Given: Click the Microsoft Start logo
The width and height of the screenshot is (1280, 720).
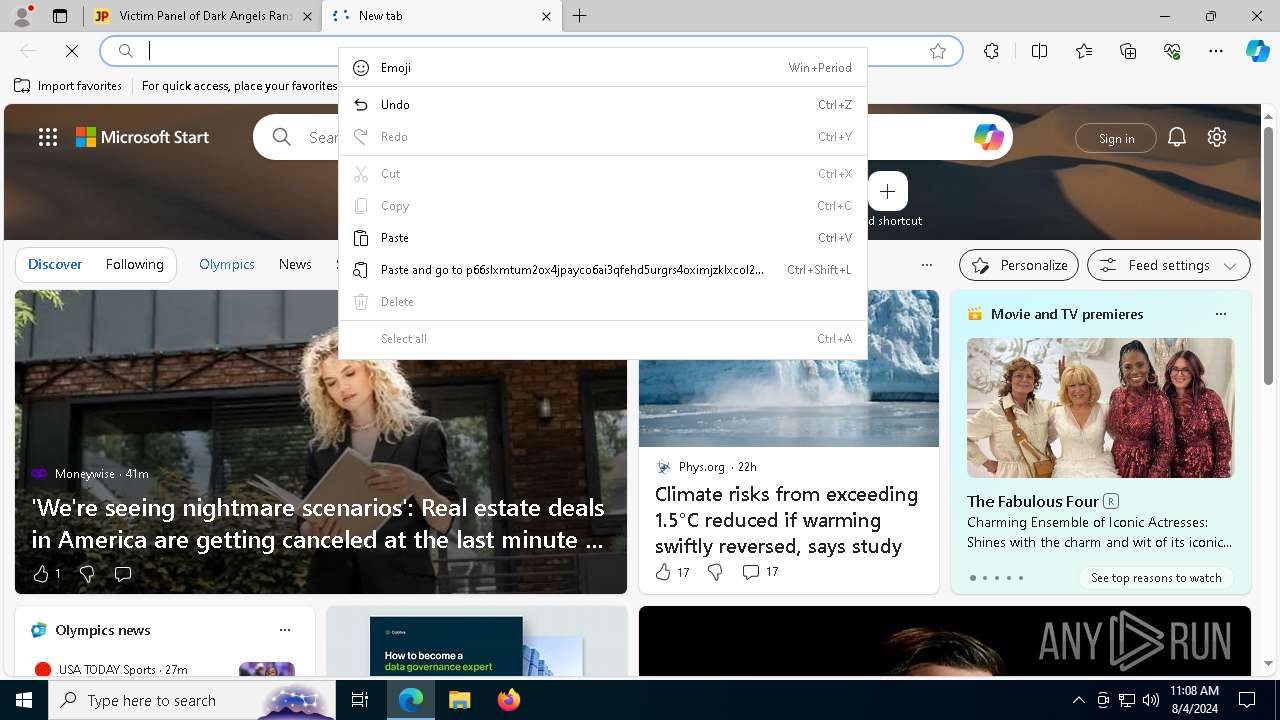Looking at the screenshot, I should tap(142, 137).
